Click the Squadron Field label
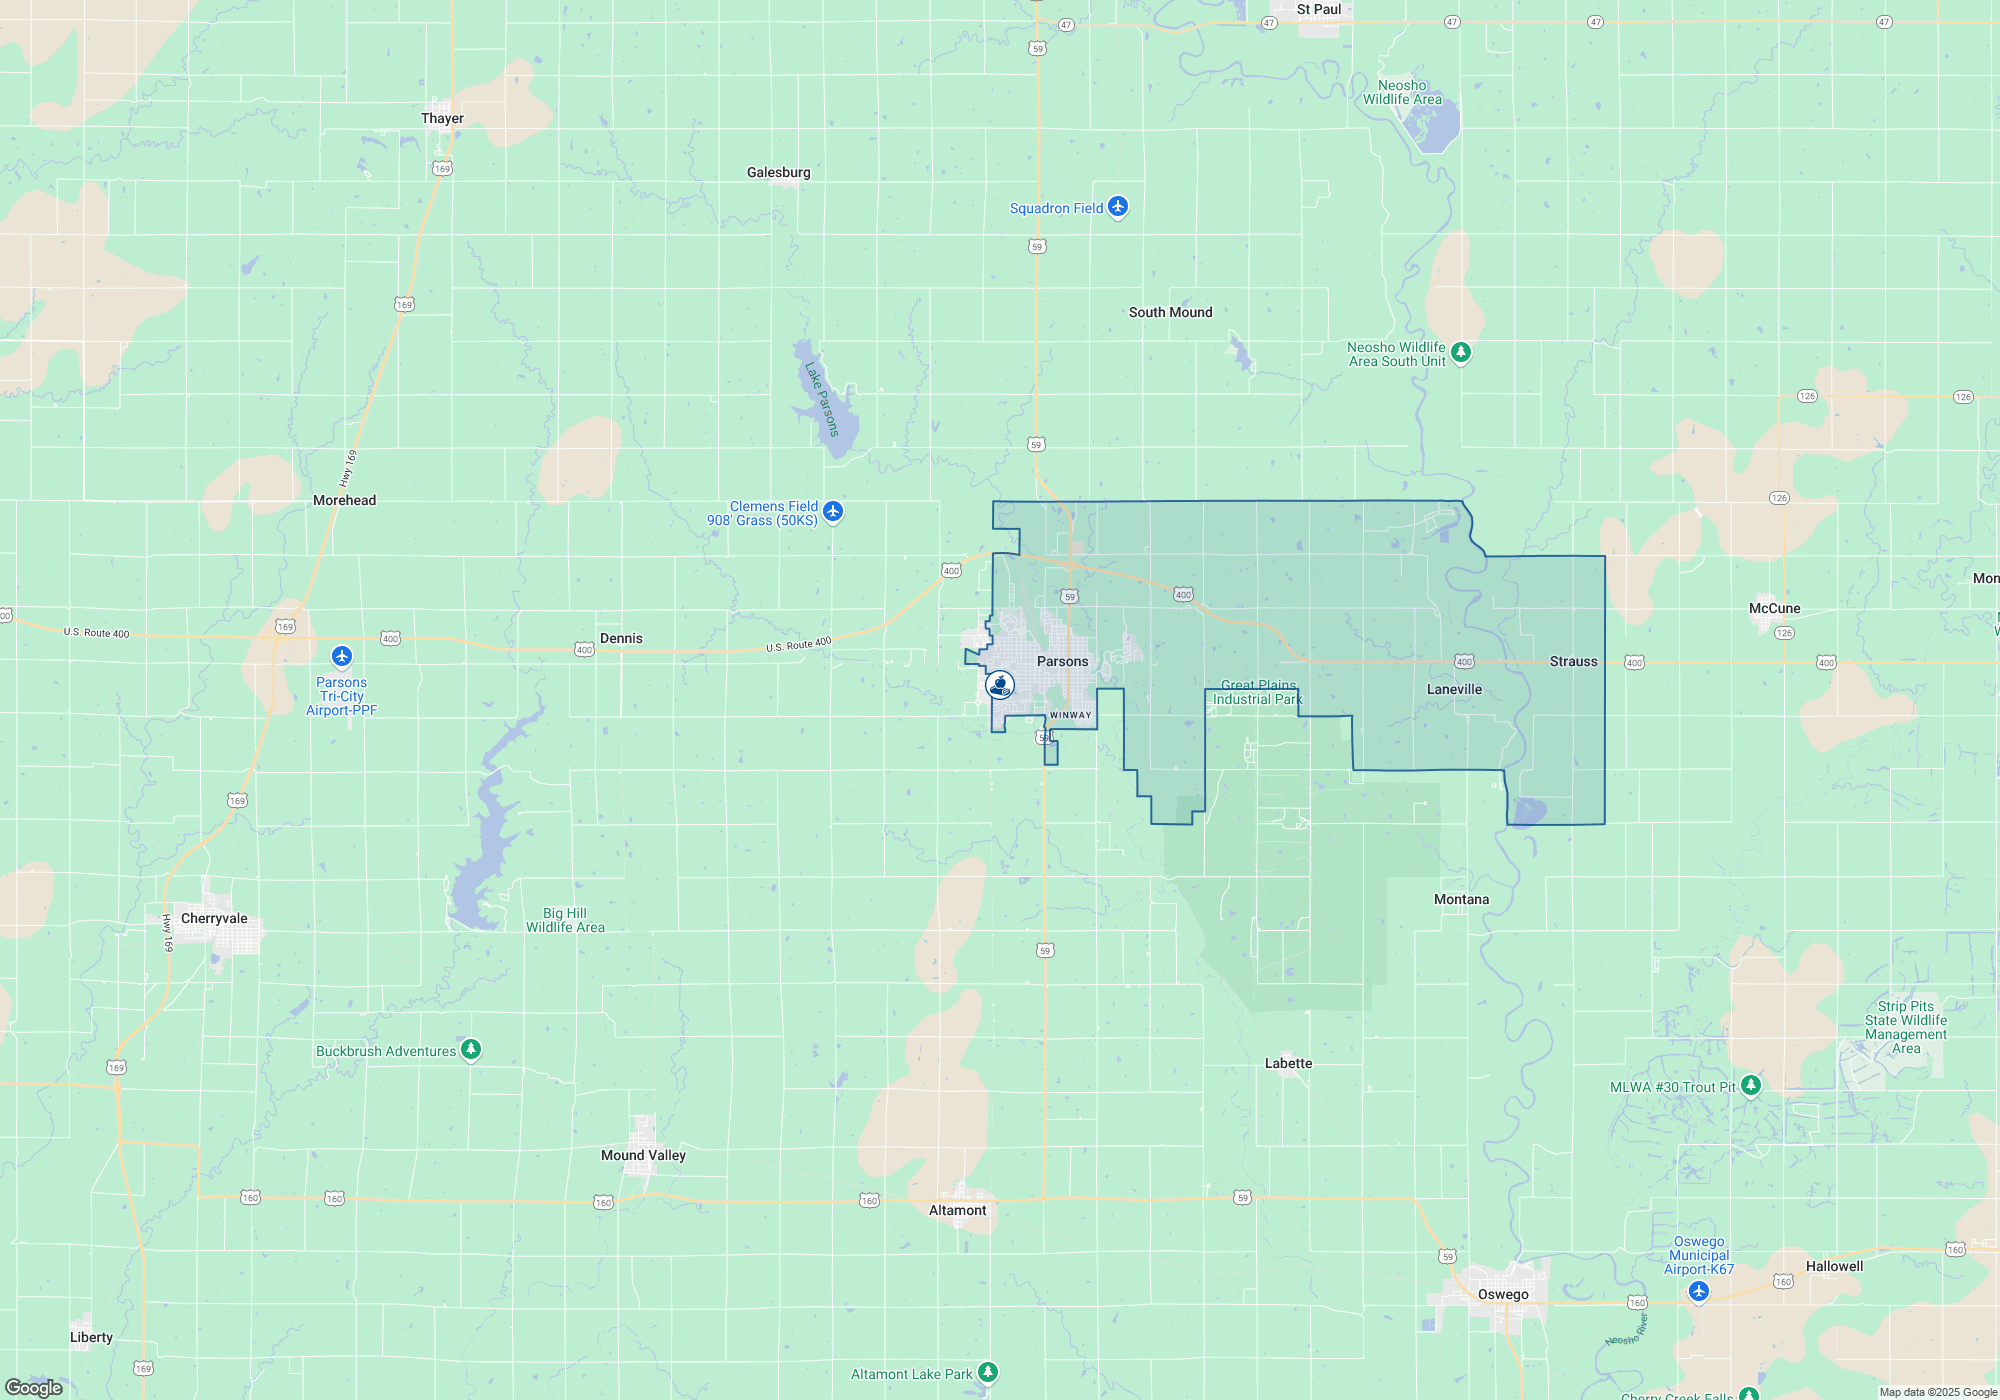The width and height of the screenshot is (2000, 1400). pyautogui.click(x=1056, y=208)
